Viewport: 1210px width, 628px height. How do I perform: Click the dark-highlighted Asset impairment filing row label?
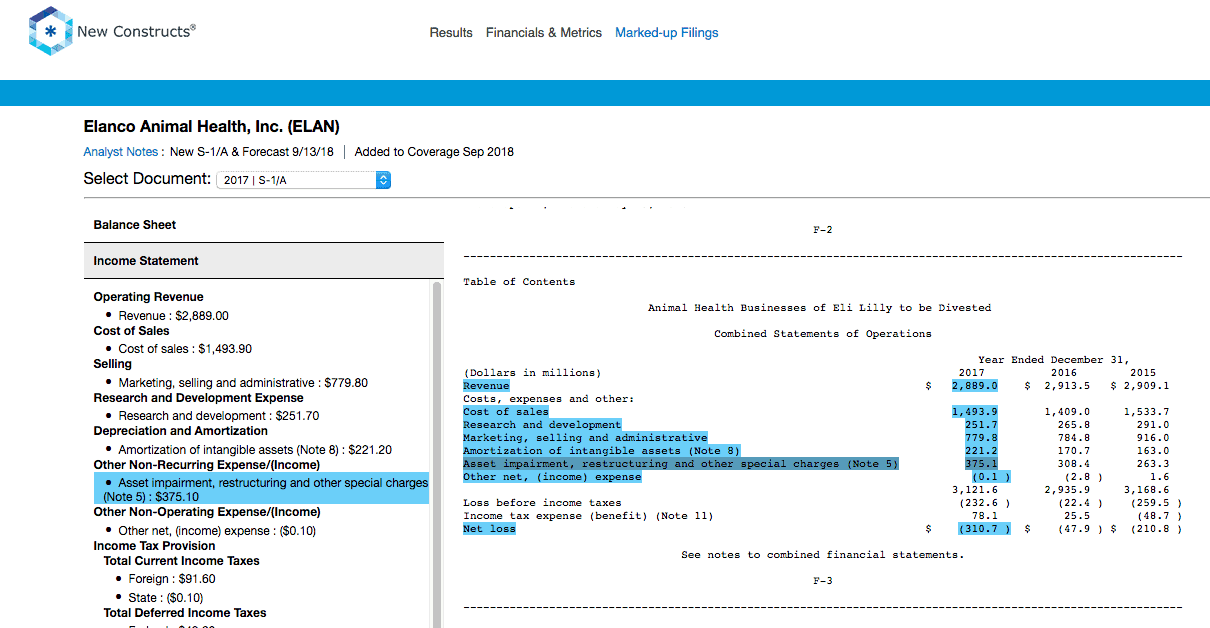681,464
